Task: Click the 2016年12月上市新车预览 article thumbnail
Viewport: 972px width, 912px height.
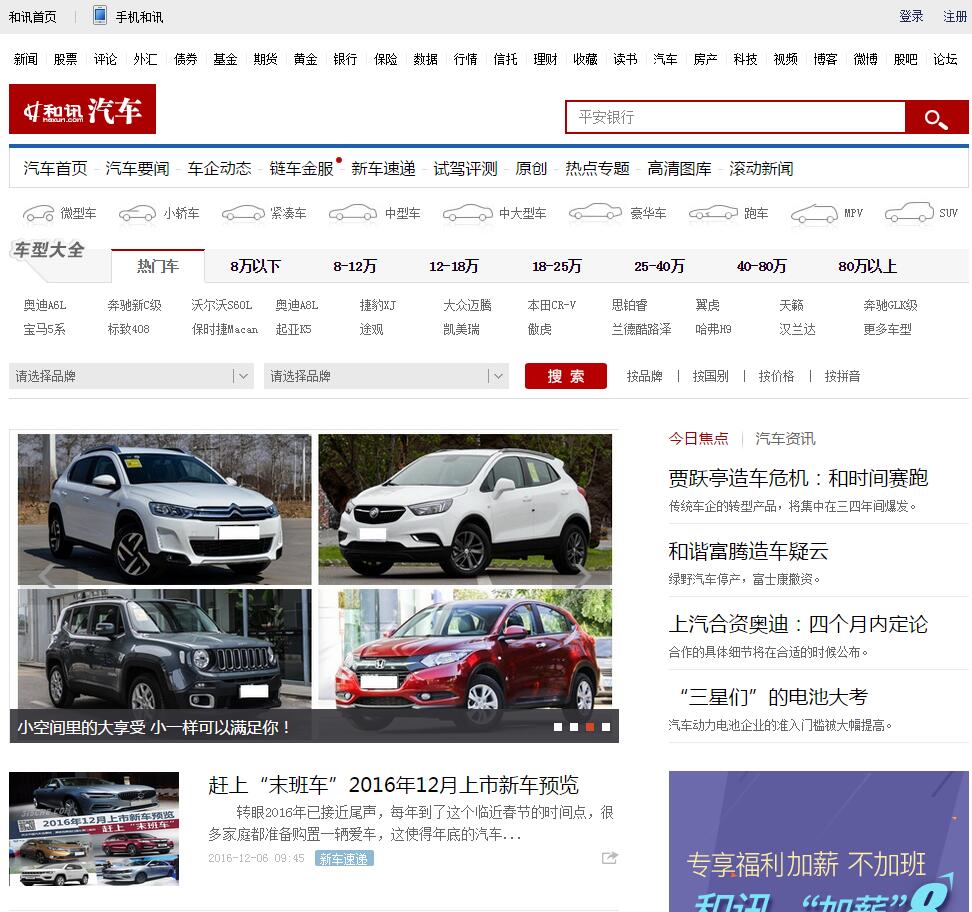Action: point(94,828)
